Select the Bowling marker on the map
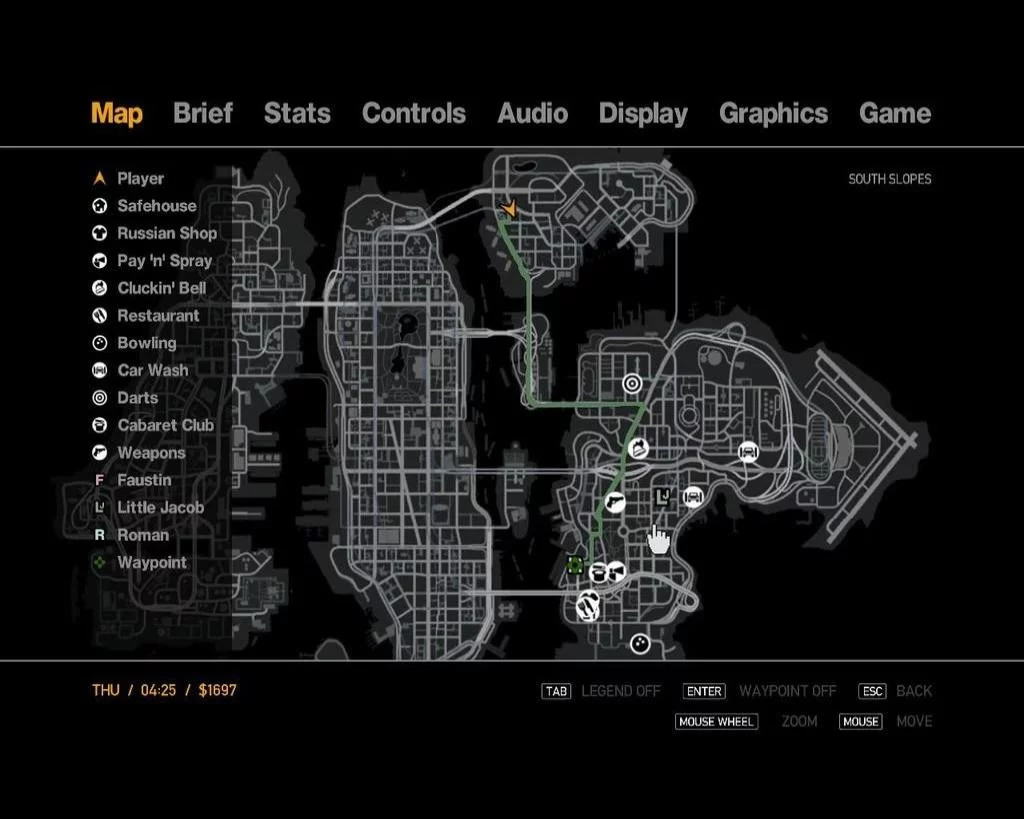 click(x=640, y=645)
